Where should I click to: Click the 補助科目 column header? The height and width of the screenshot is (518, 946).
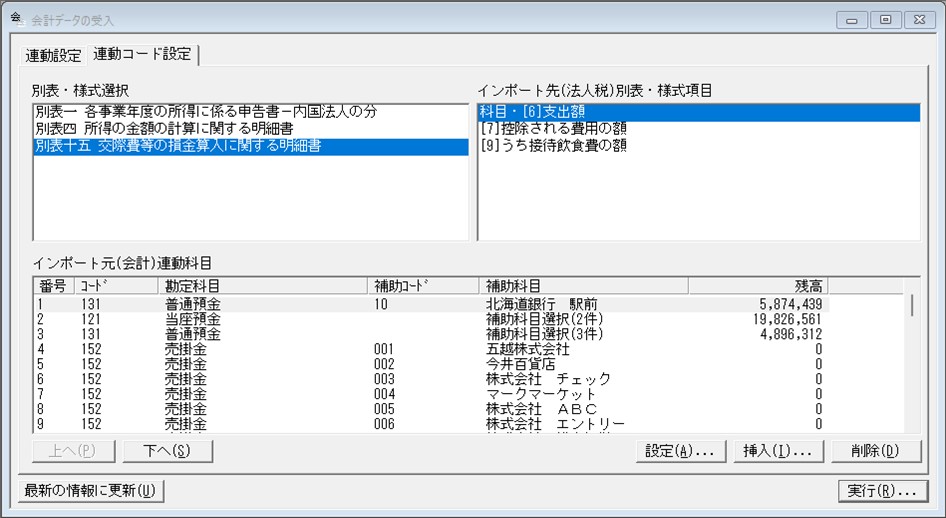tap(583, 285)
